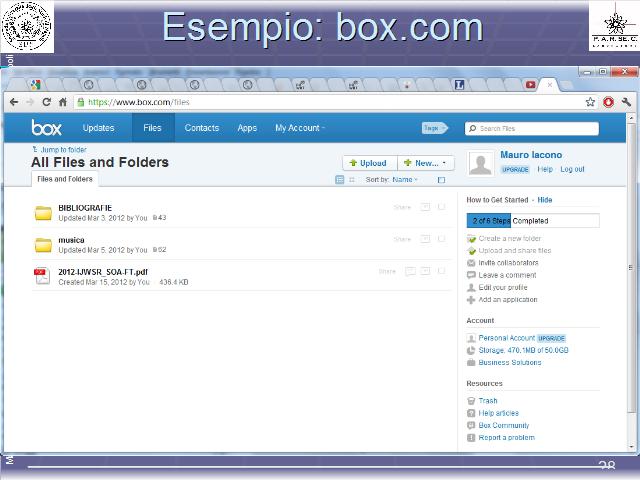Switch to the blue L browser tab

(x=459, y=85)
